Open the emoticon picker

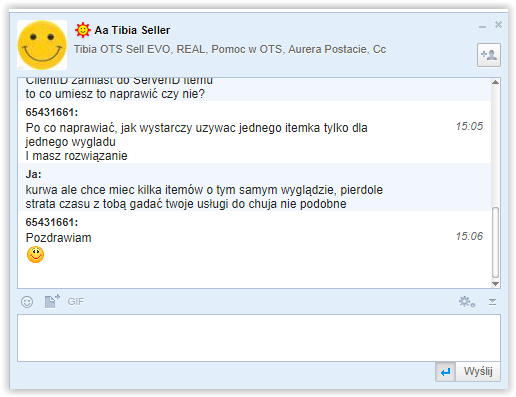27,302
